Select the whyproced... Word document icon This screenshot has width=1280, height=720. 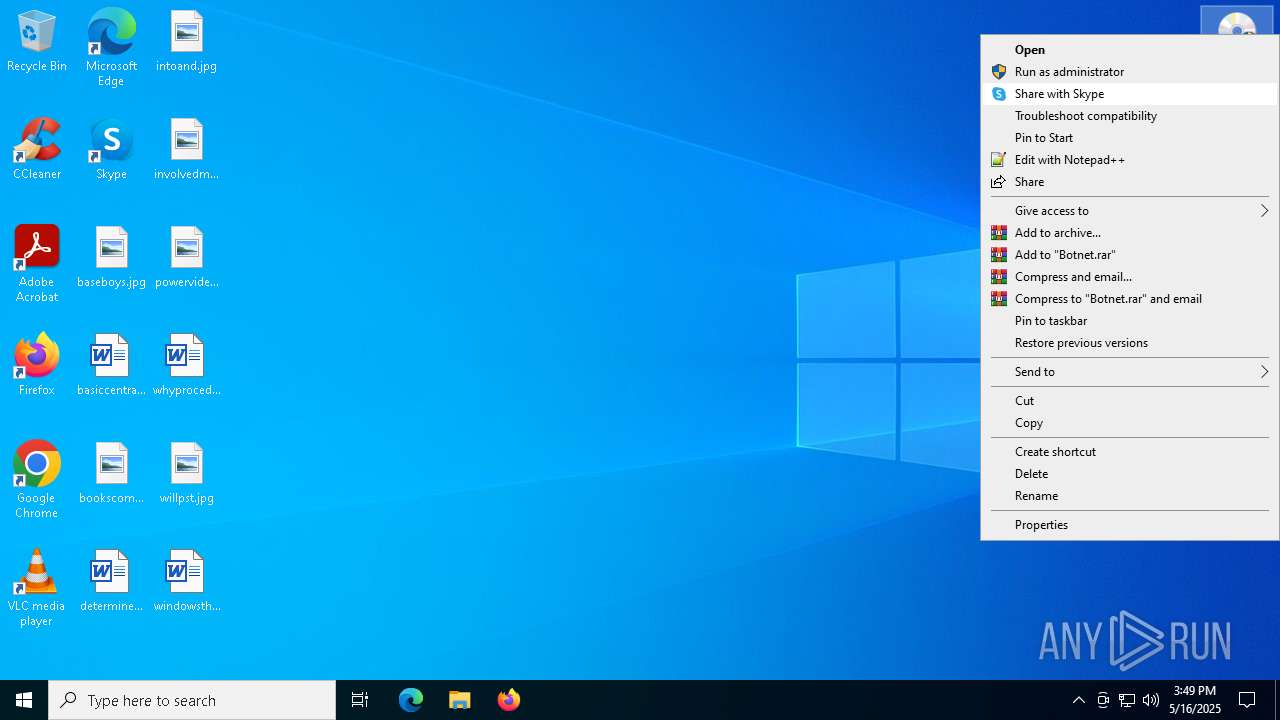coord(186,366)
